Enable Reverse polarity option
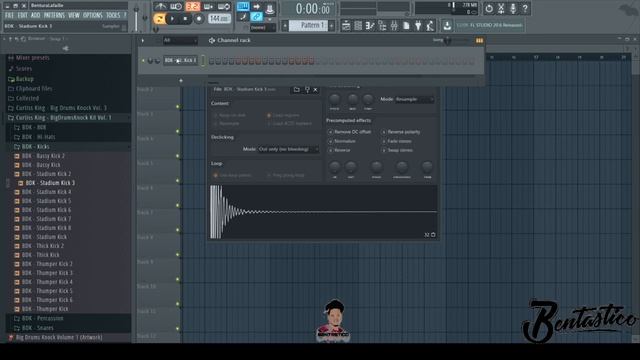Viewport: 640px width, 360px height. point(401,132)
